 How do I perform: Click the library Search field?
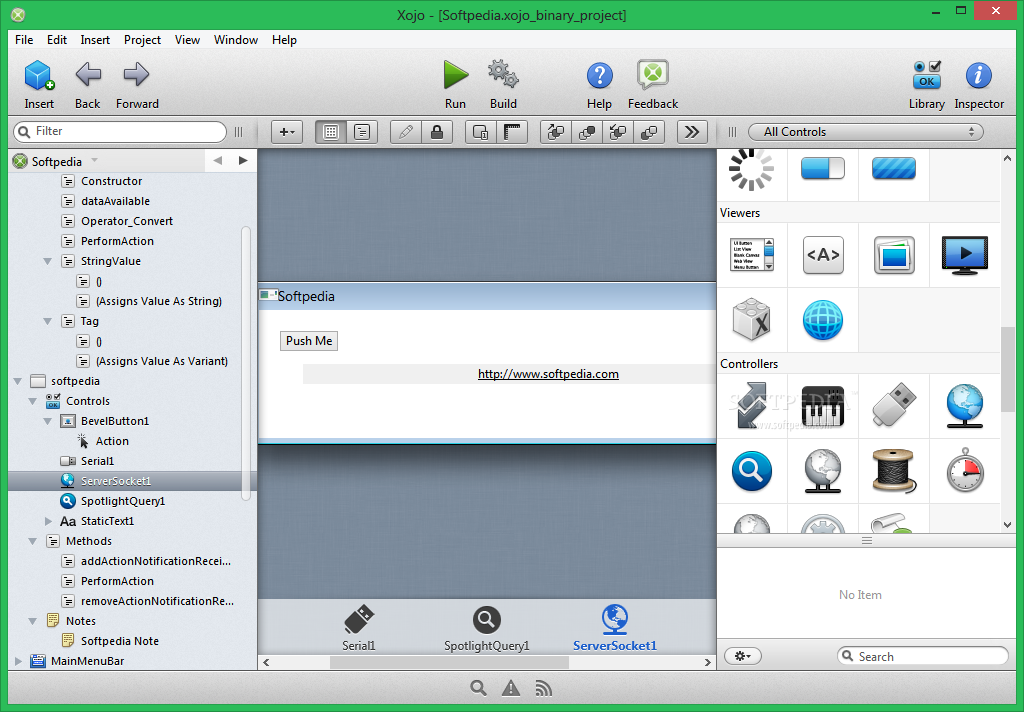pos(923,656)
